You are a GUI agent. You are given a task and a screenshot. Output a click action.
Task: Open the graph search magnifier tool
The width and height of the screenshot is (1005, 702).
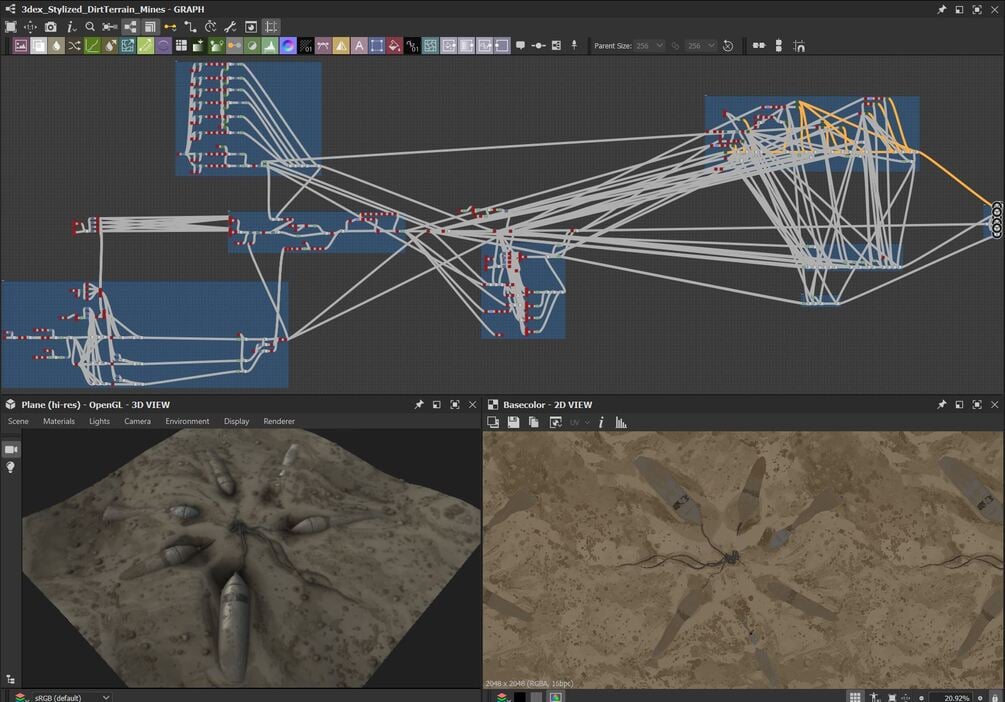tap(90, 27)
